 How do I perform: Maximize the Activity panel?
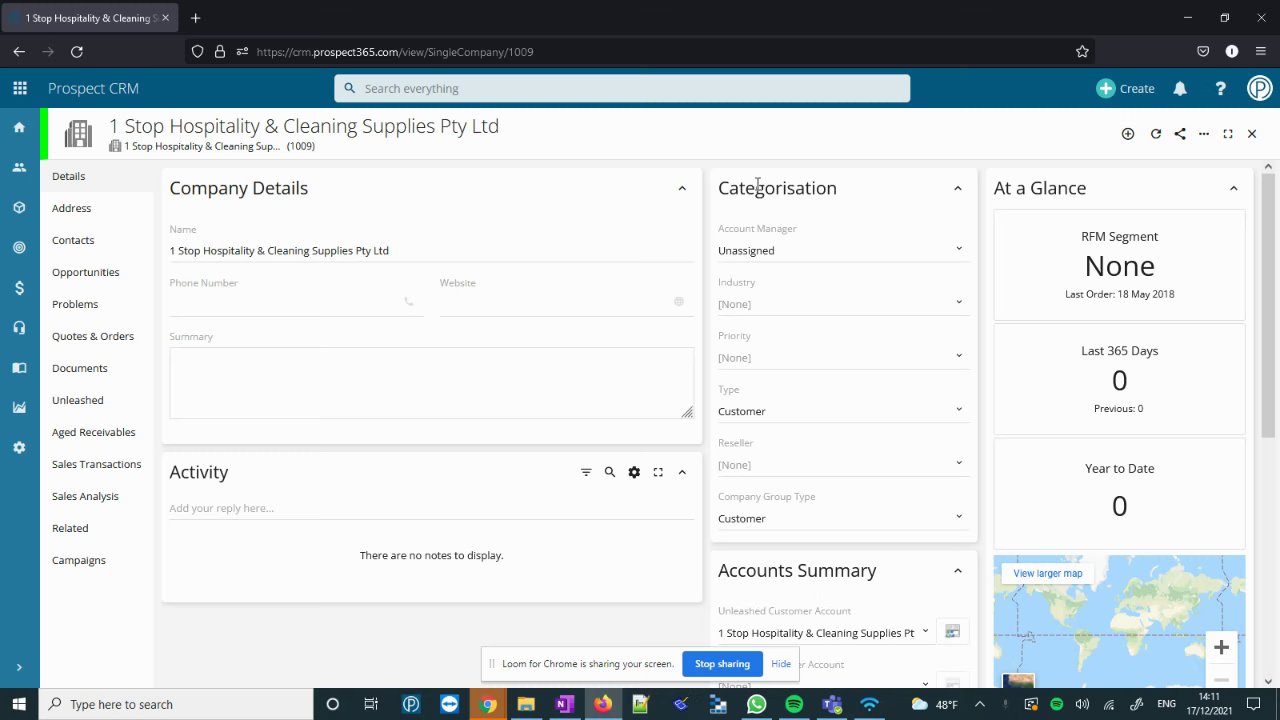click(x=658, y=472)
